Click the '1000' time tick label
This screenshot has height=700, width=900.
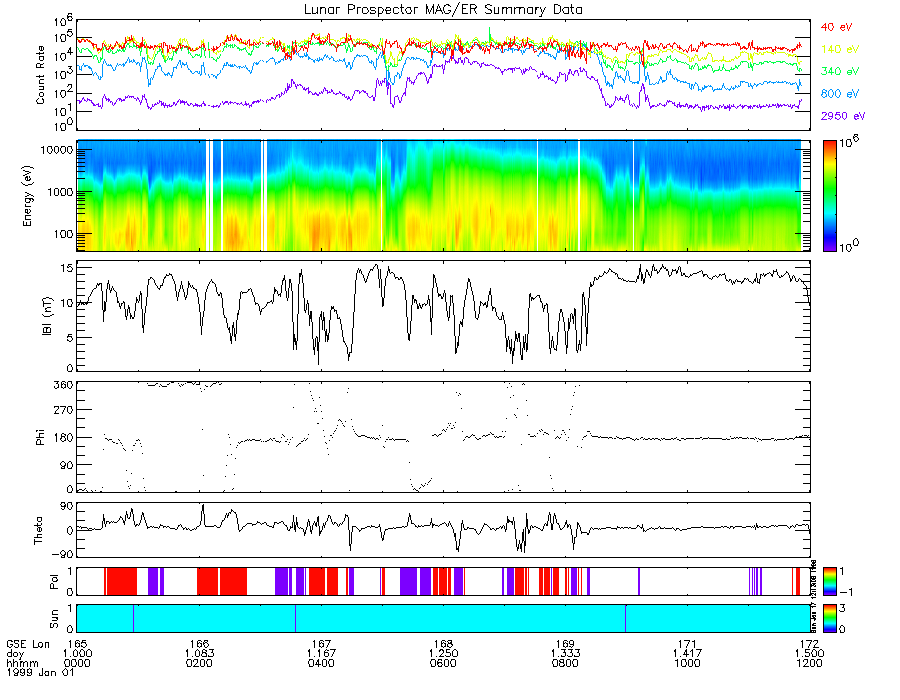[687, 663]
